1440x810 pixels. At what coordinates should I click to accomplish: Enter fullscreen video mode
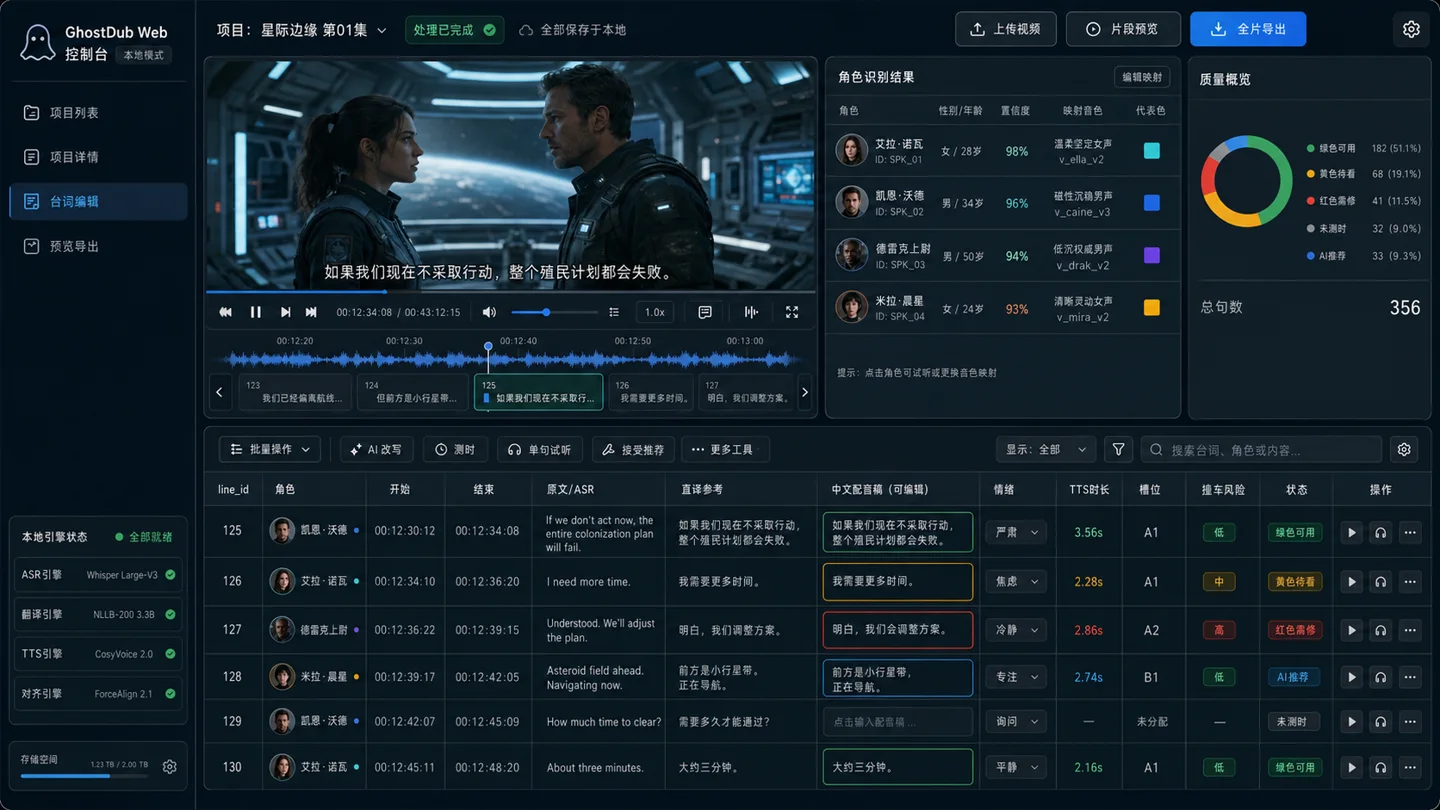pyautogui.click(x=792, y=312)
